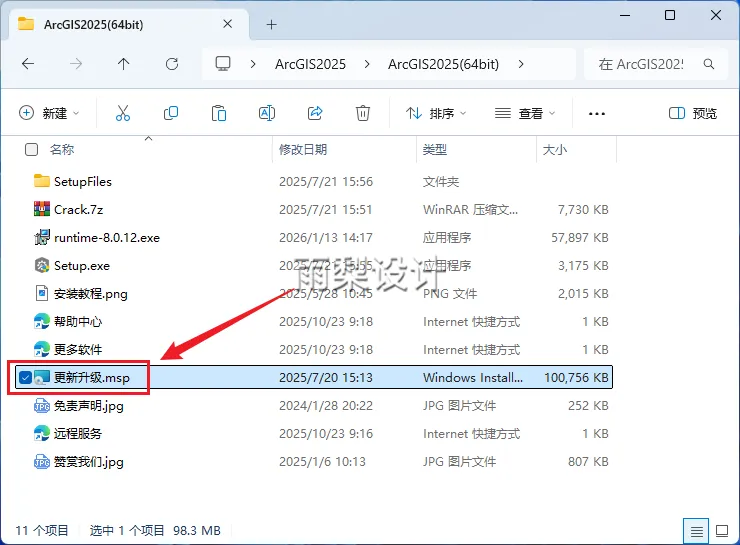Click the size value 100,756 KB
This screenshot has width=740, height=545.
tap(576, 377)
